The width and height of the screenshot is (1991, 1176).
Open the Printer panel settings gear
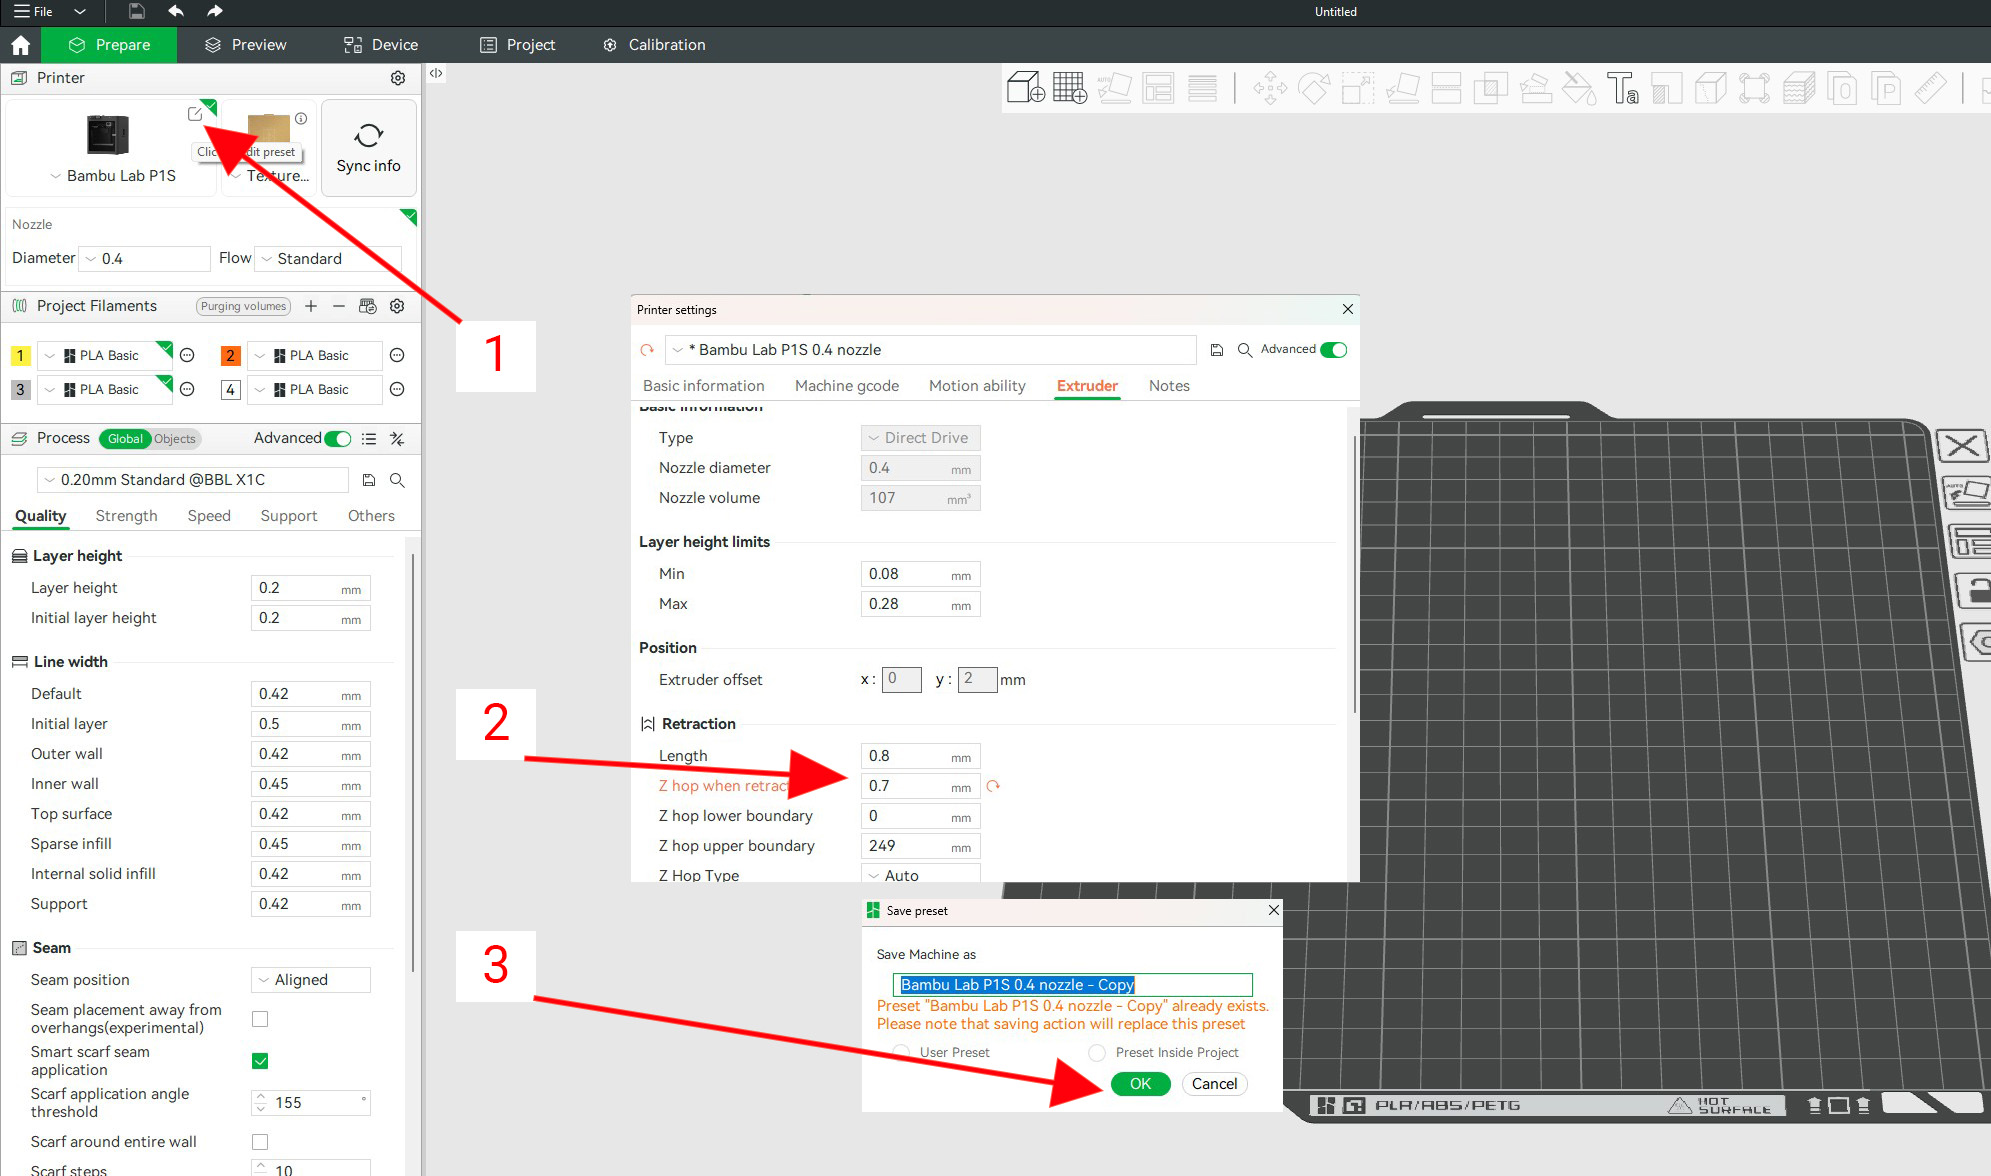coord(398,78)
